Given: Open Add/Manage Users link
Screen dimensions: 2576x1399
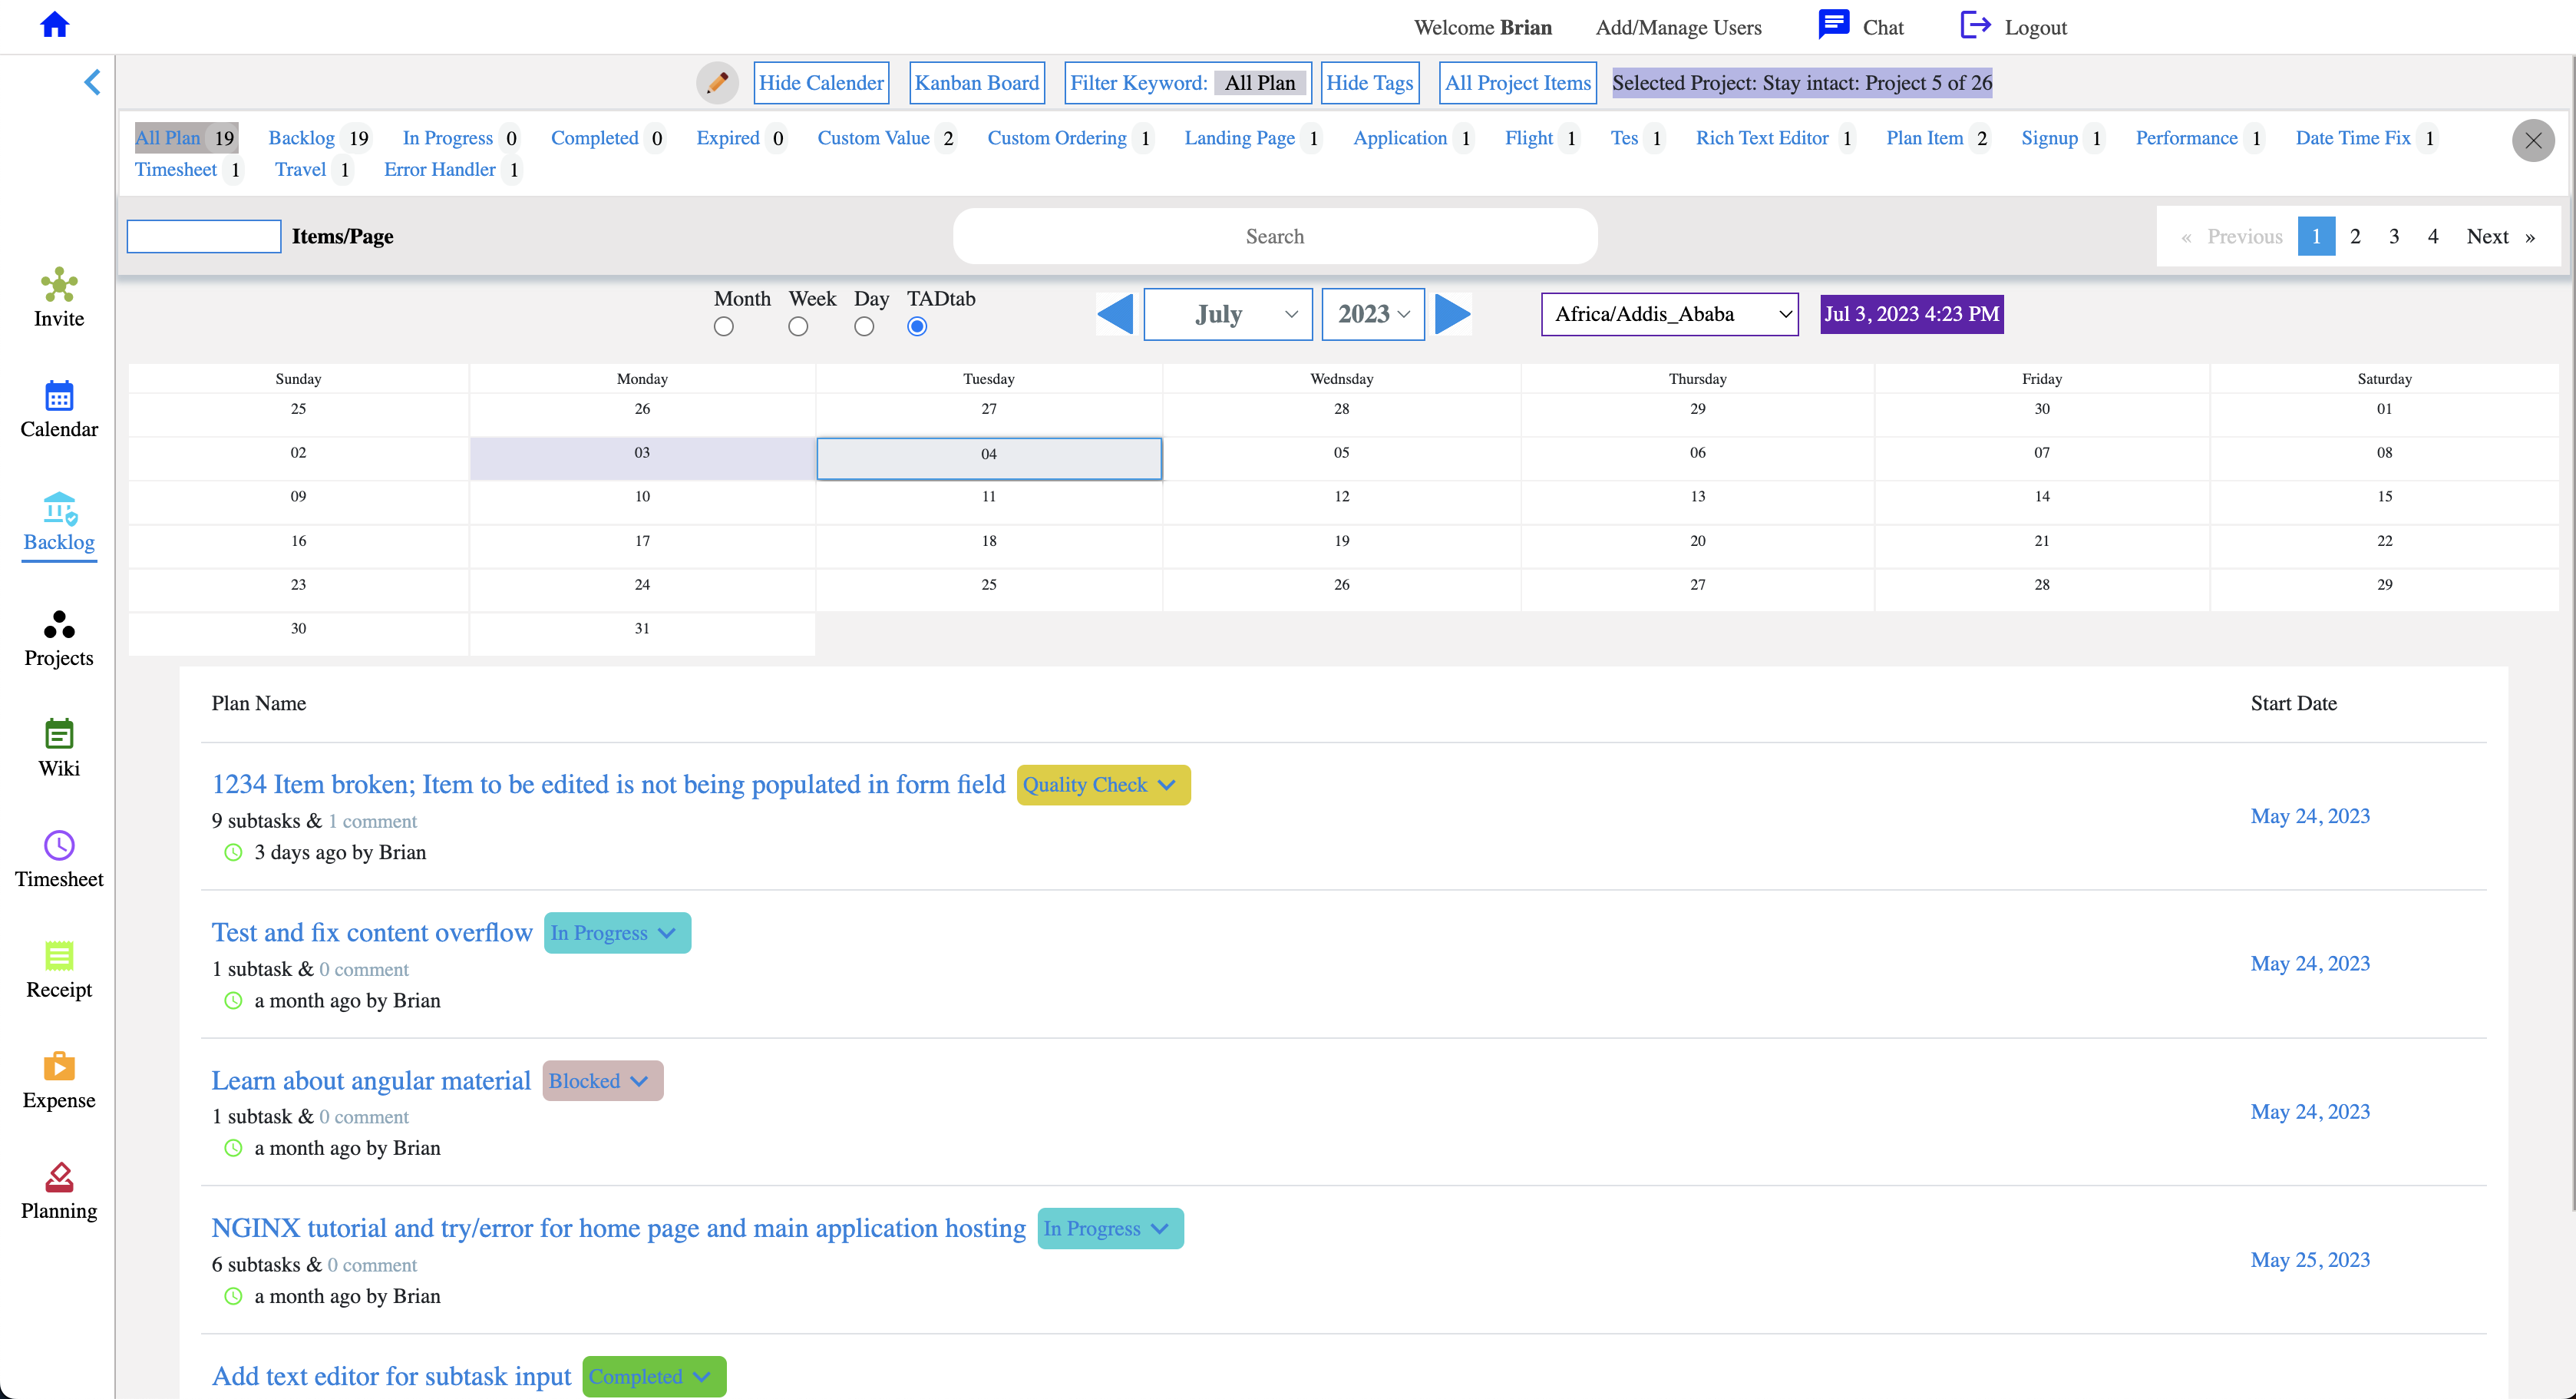Looking at the screenshot, I should [1679, 28].
